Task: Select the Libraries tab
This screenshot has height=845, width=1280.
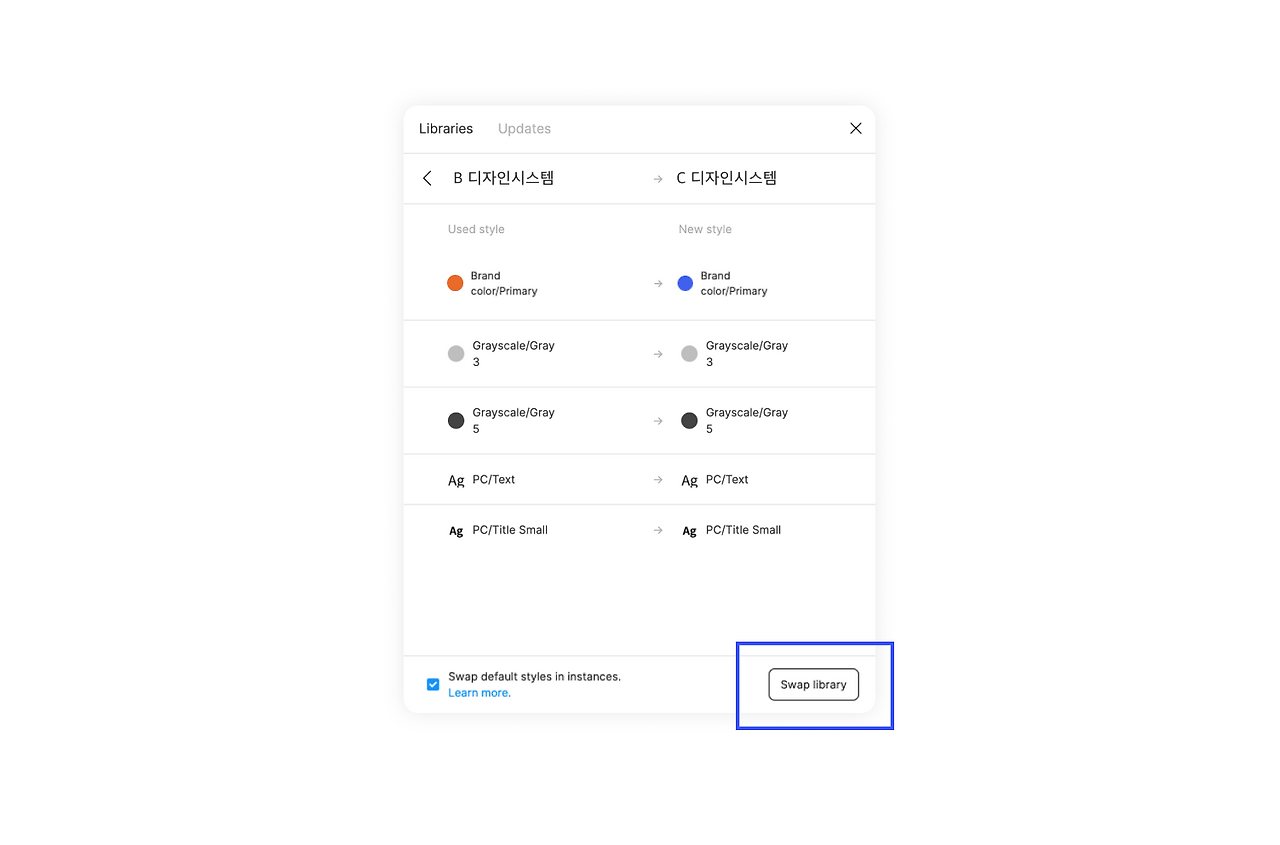Action: coord(446,128)
